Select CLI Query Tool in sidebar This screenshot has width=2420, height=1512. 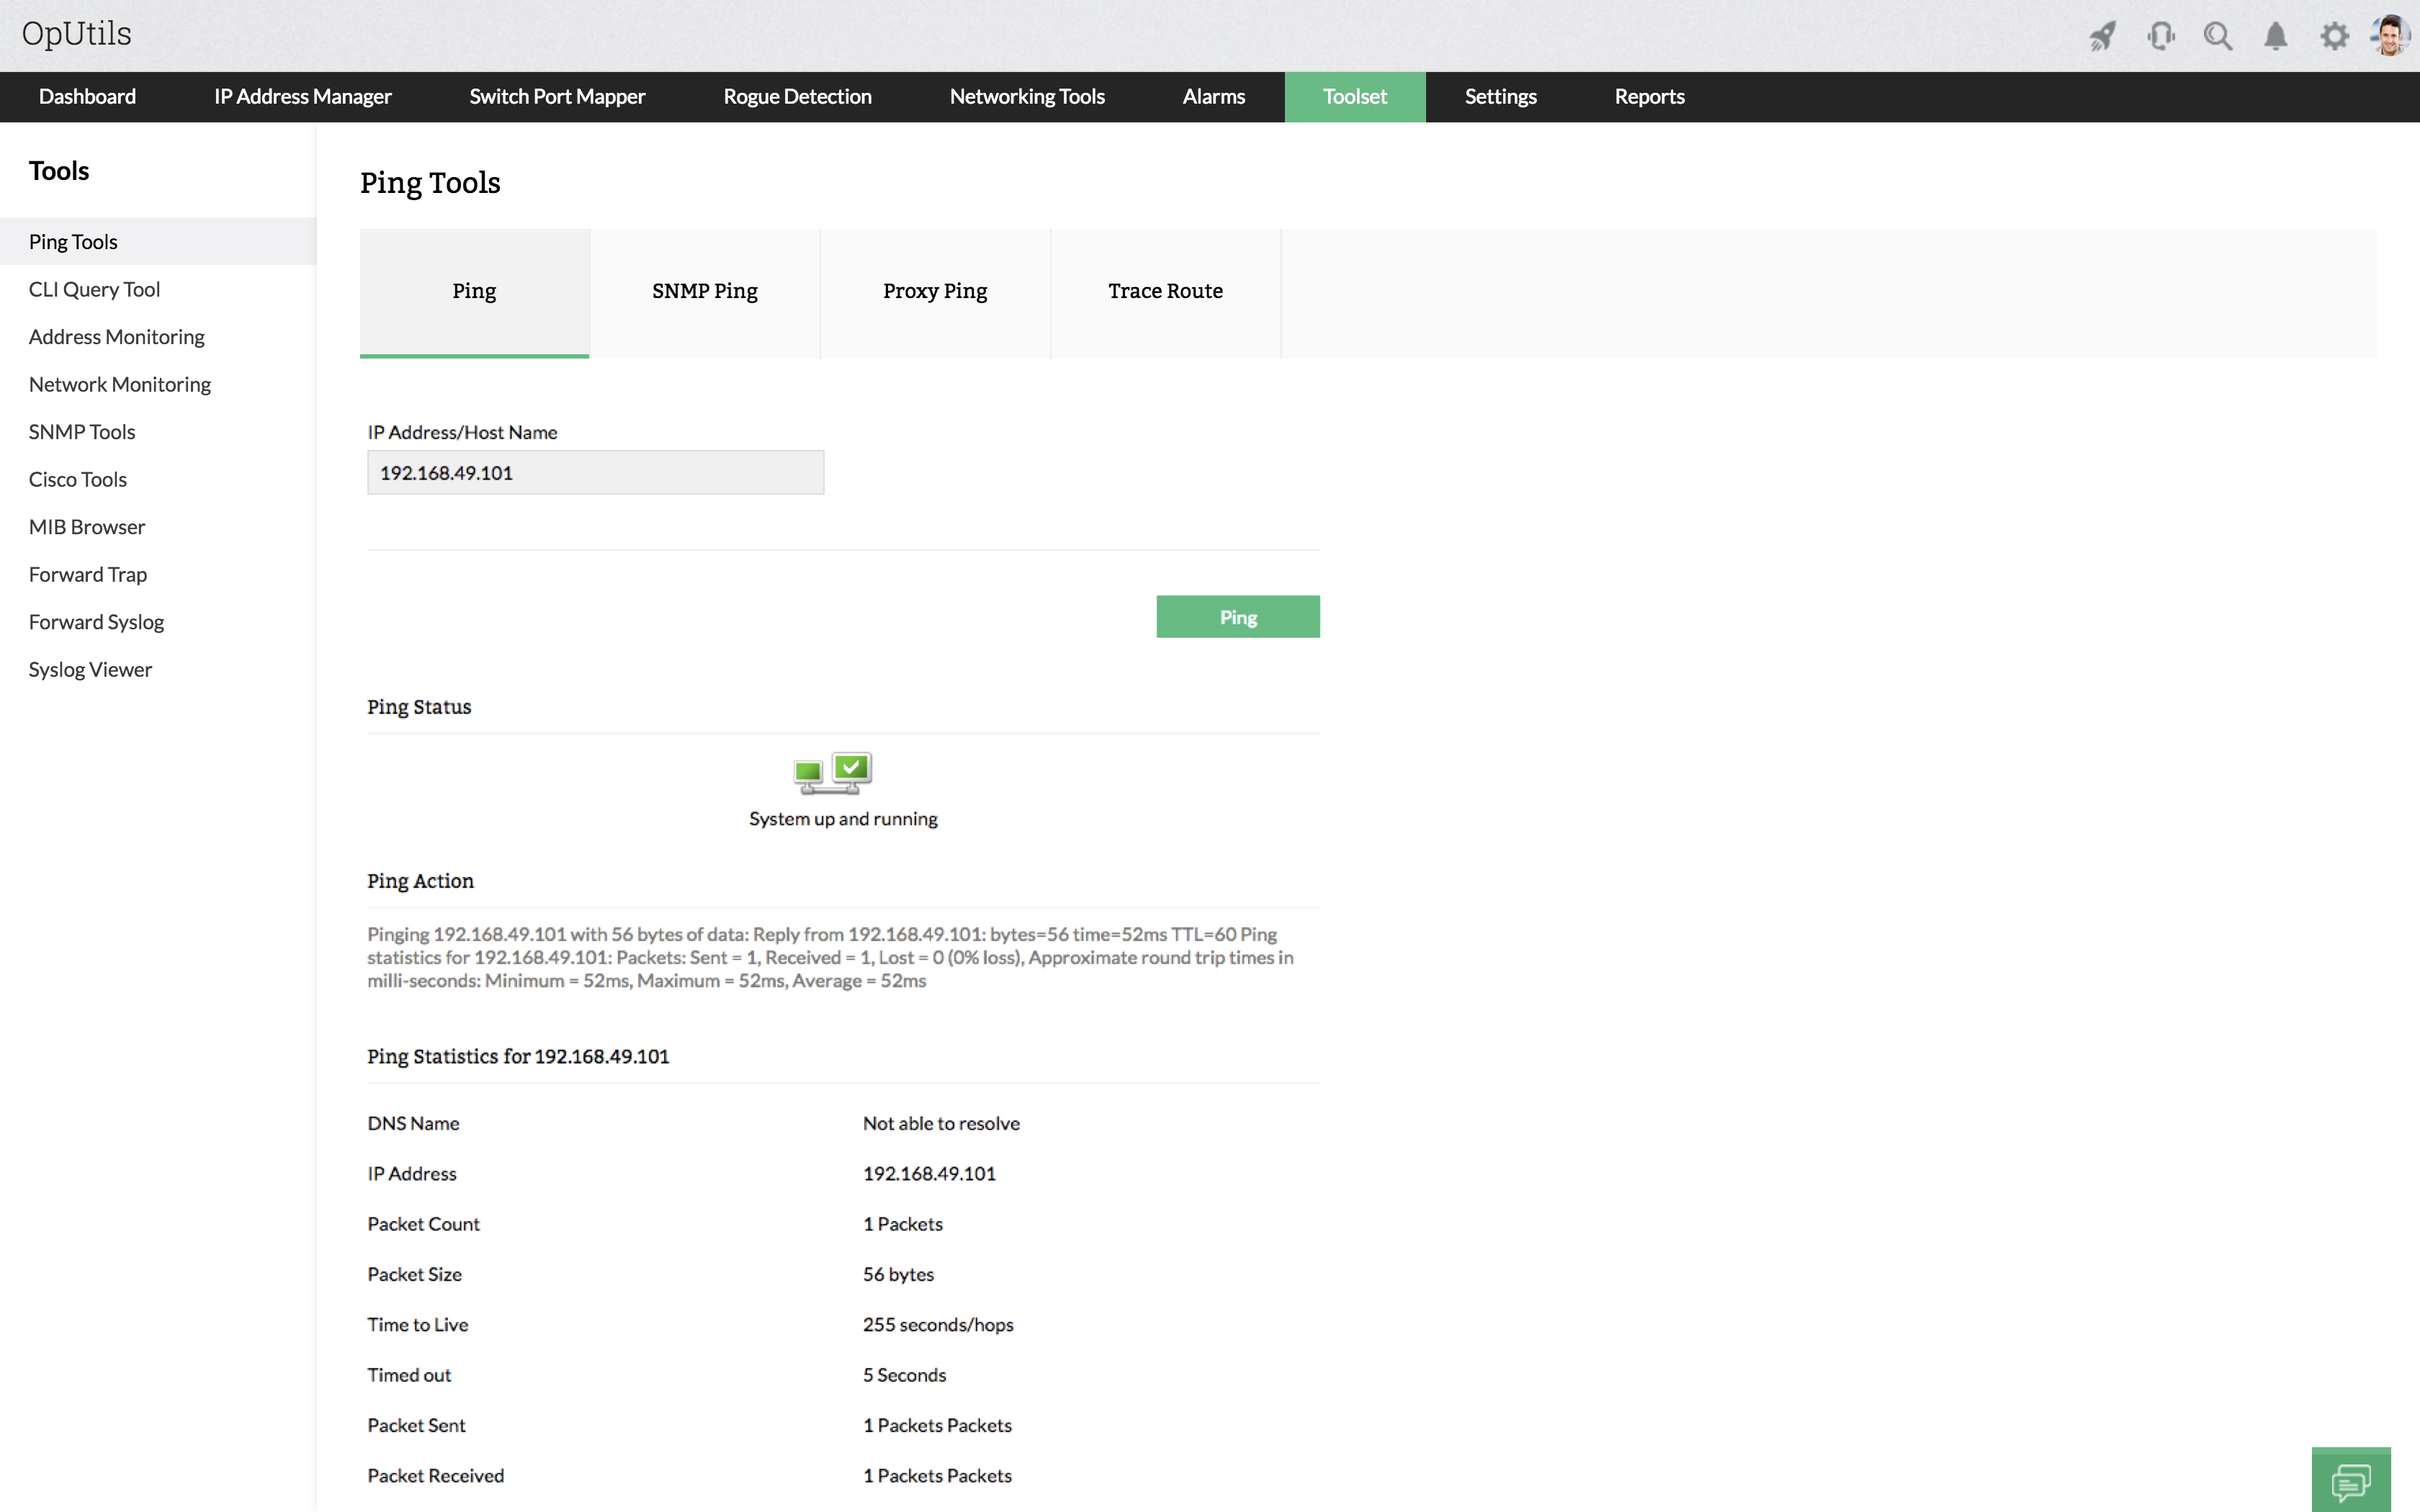94,290
